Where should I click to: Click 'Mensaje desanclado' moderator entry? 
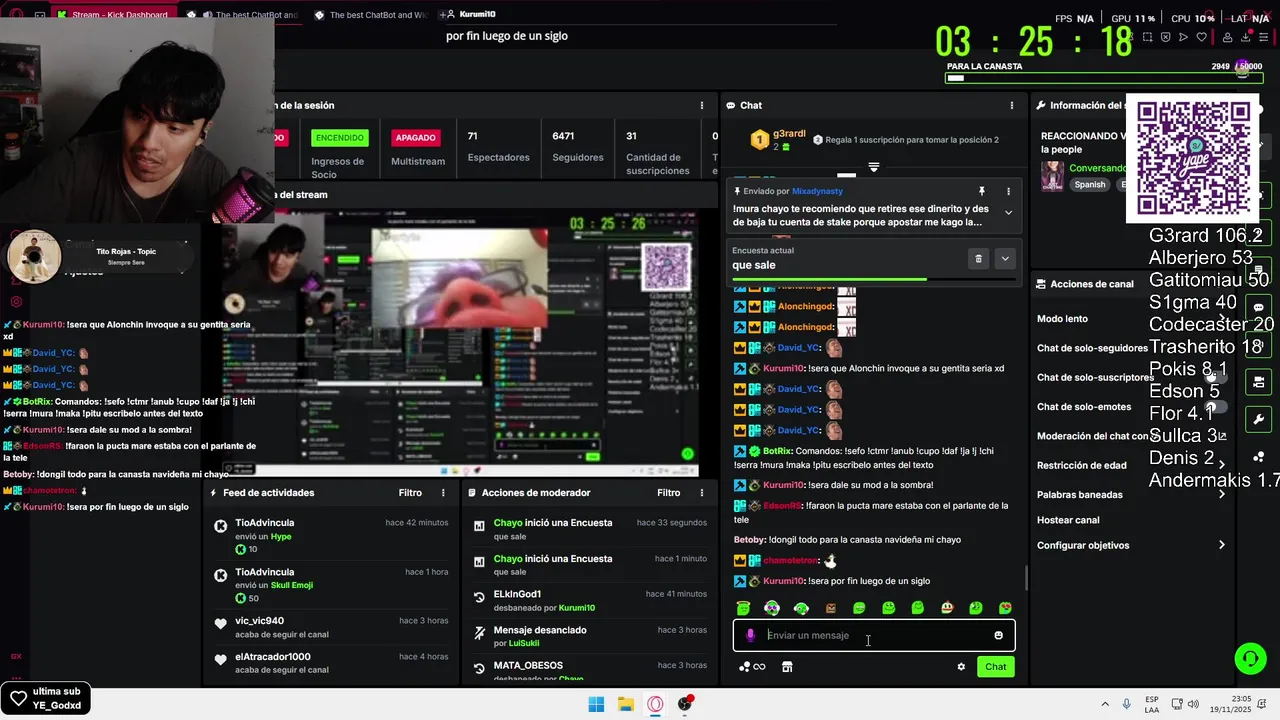[x=588, y=636]
